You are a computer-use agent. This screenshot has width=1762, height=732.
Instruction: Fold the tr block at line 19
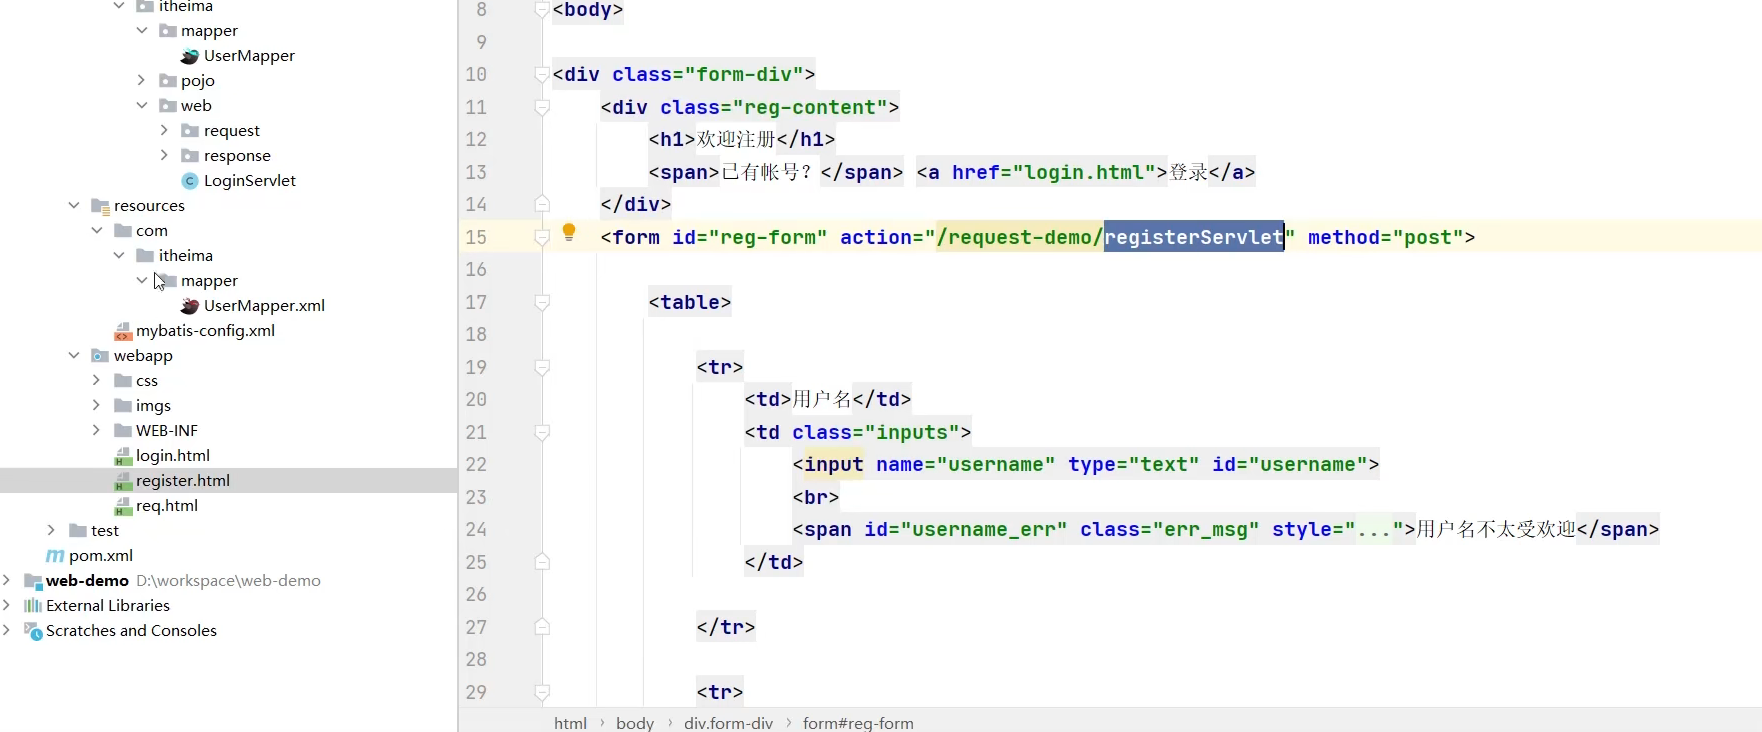542,368
